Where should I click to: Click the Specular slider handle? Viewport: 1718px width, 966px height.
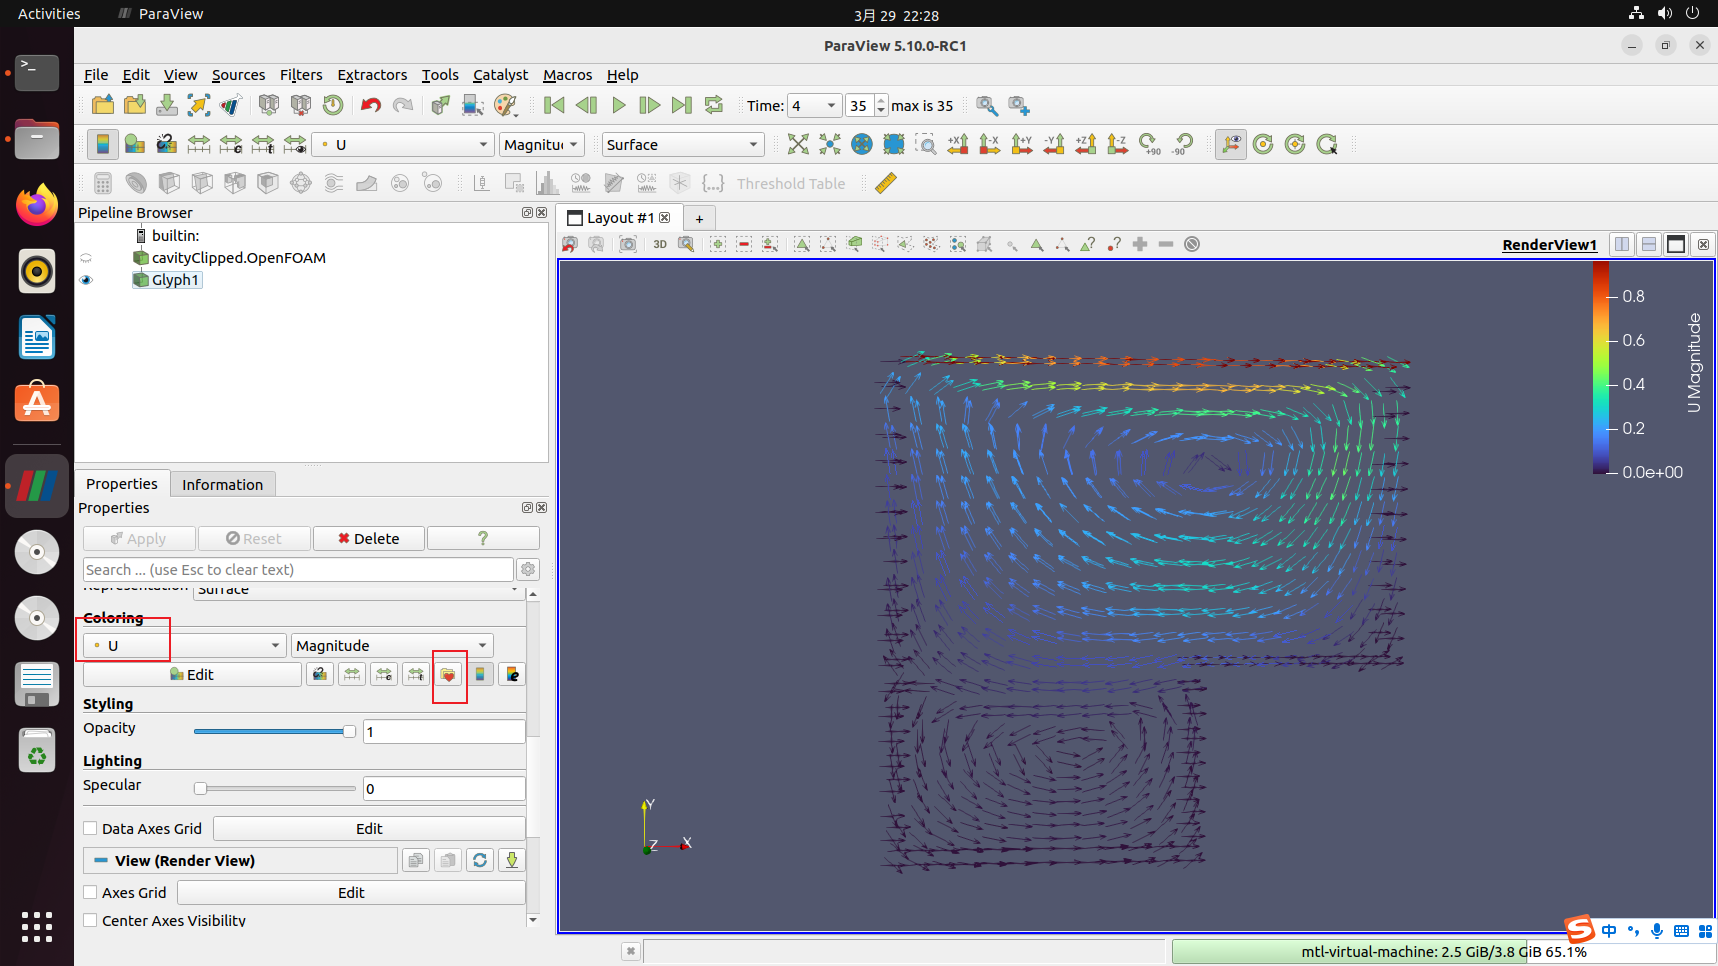click(200, 788)
